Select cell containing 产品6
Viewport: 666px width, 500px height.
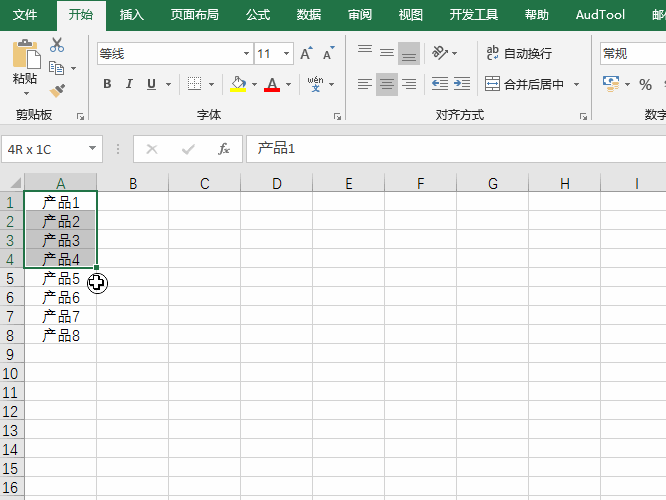pos(60,297)
